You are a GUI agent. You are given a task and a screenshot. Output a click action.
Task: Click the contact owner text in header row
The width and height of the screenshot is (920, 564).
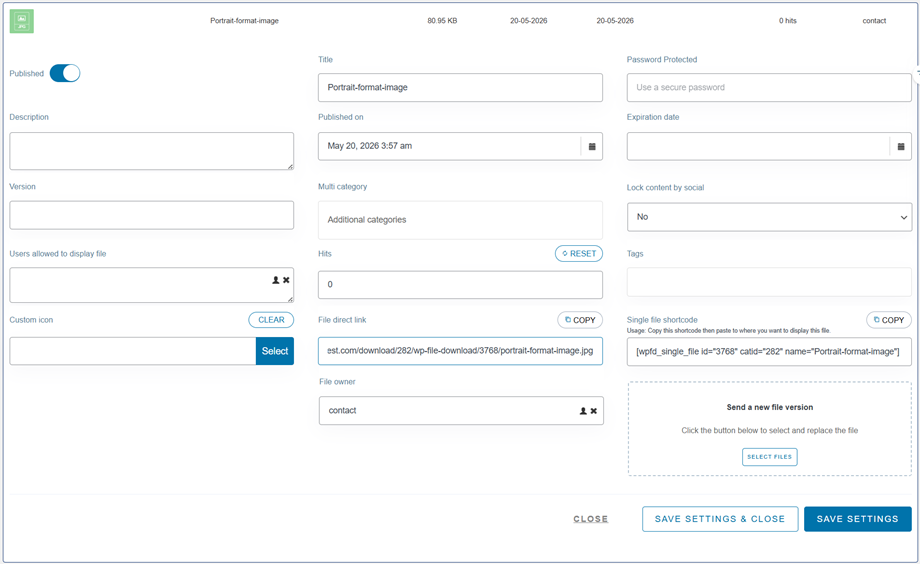[874, 21]
